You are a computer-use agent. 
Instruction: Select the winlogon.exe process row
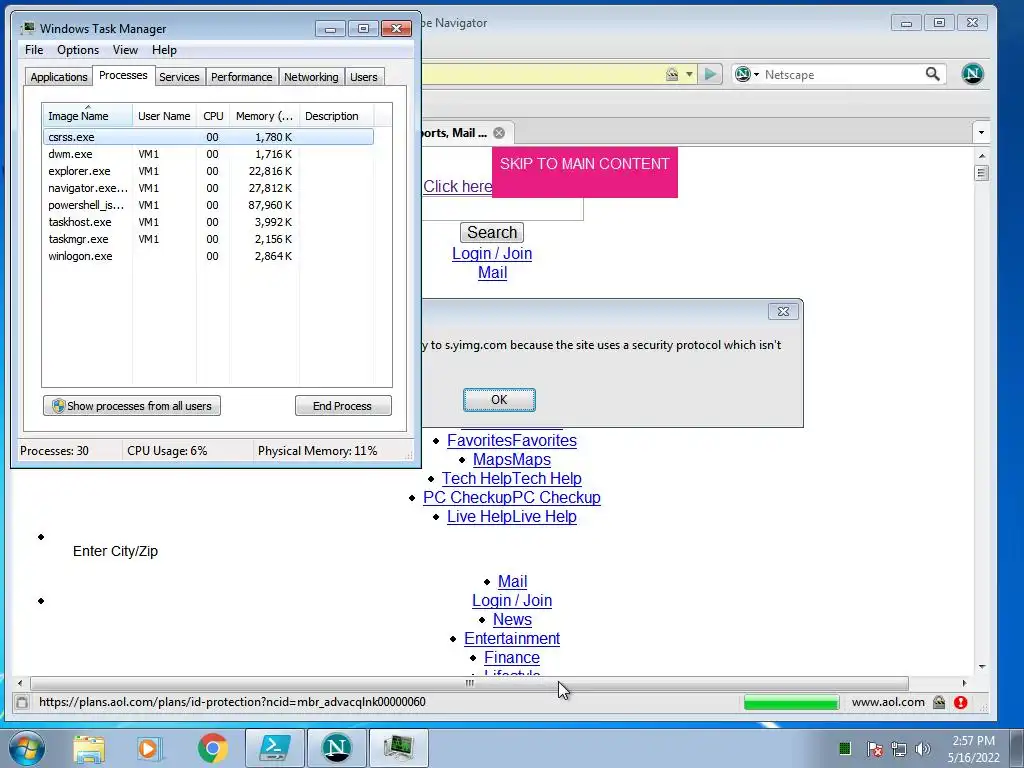click(x=208, y=256)
